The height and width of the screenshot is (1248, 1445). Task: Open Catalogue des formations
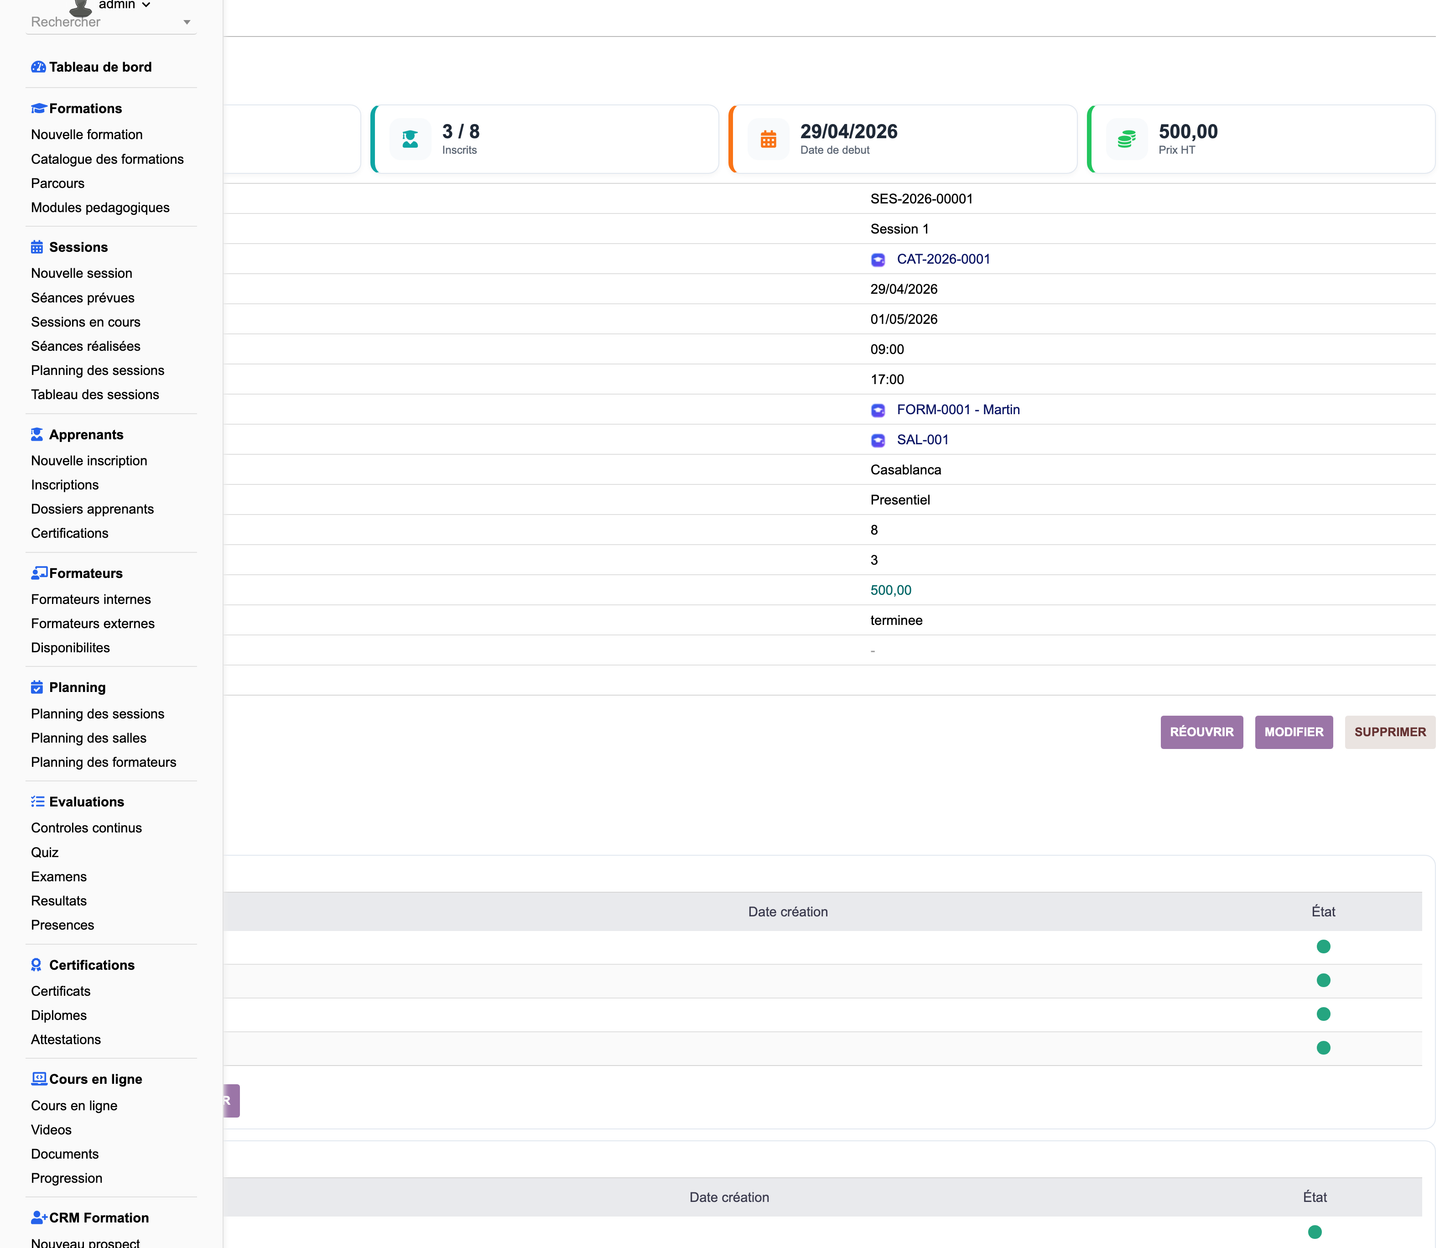coord(107,159)
